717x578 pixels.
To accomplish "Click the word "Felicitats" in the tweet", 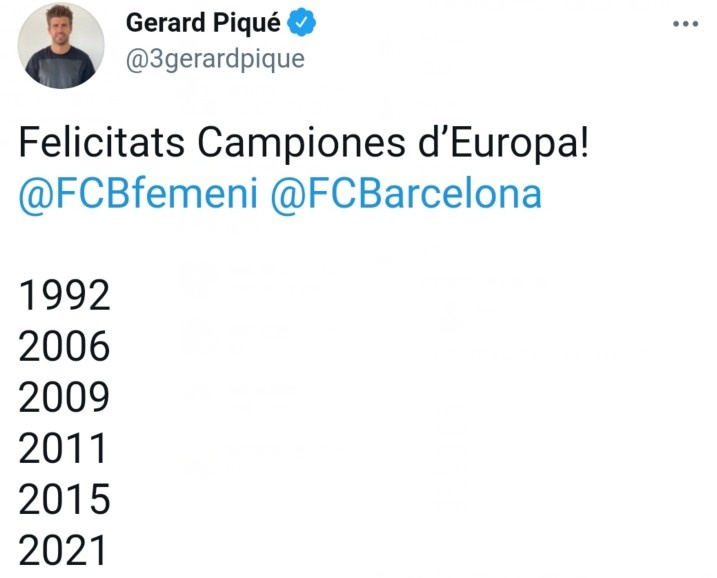I will [101, 144].
